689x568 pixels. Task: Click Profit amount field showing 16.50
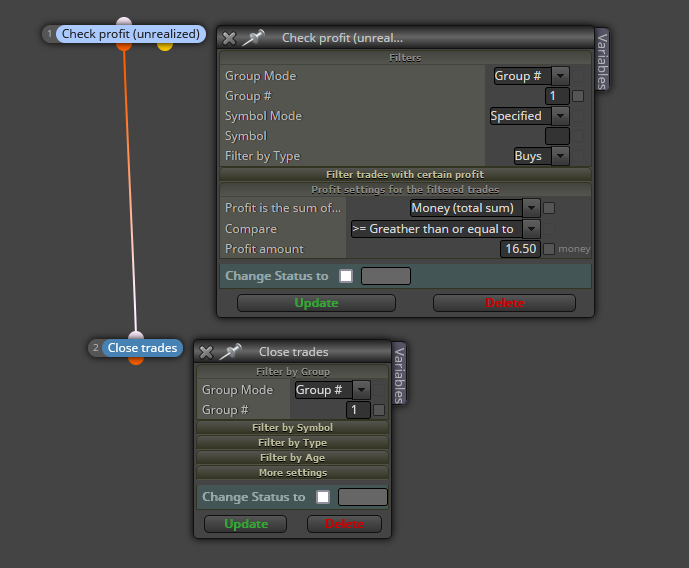point(520,249)
